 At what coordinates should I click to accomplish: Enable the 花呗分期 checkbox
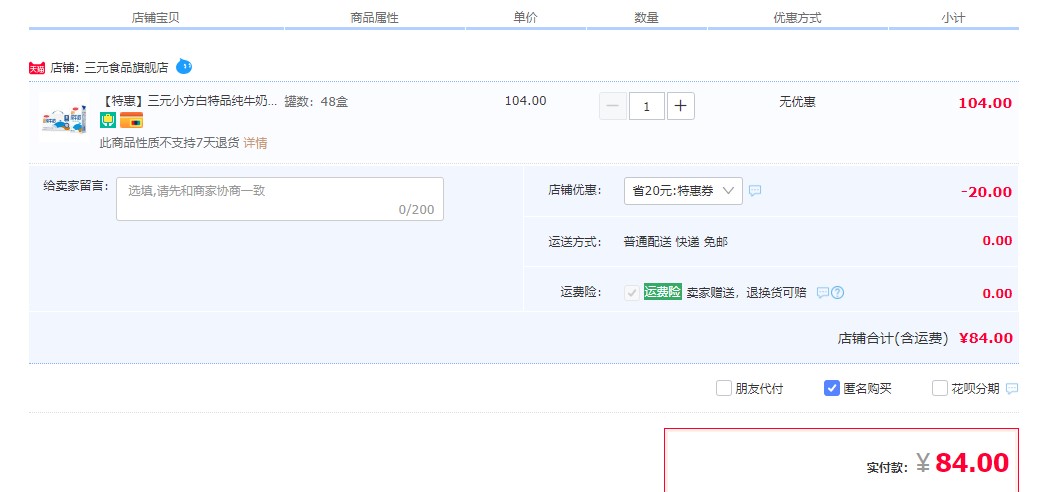(939, 388)
